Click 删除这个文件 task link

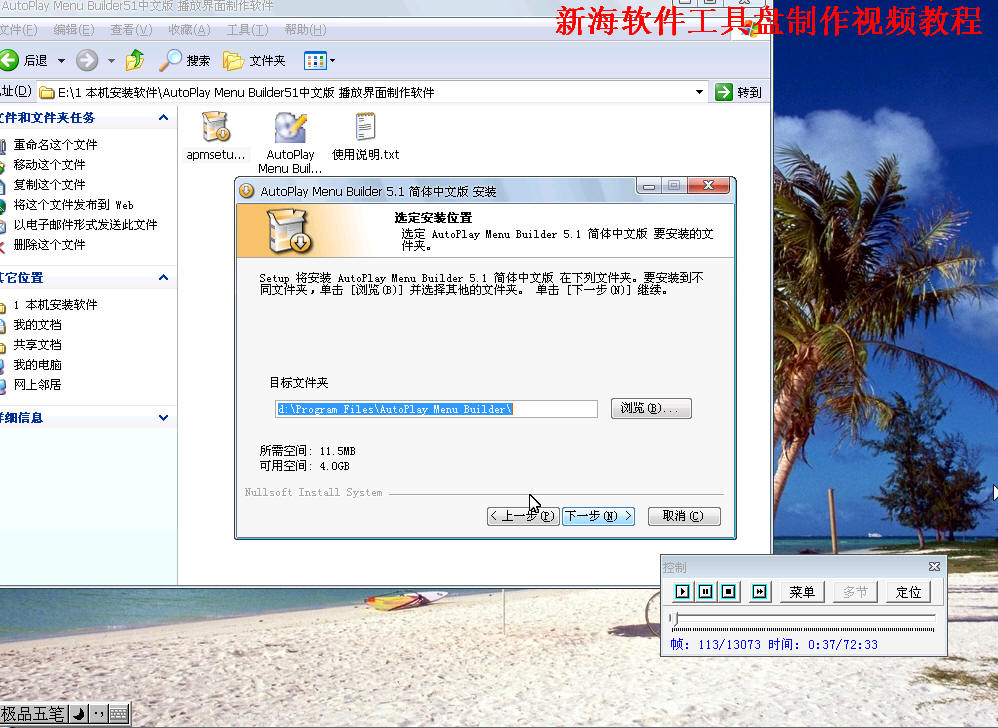(x=50, y=245)
